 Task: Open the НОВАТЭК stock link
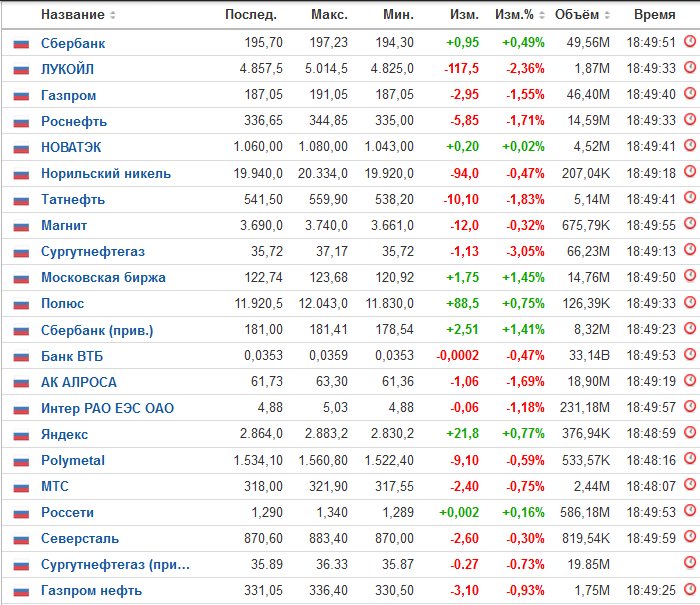71,147
